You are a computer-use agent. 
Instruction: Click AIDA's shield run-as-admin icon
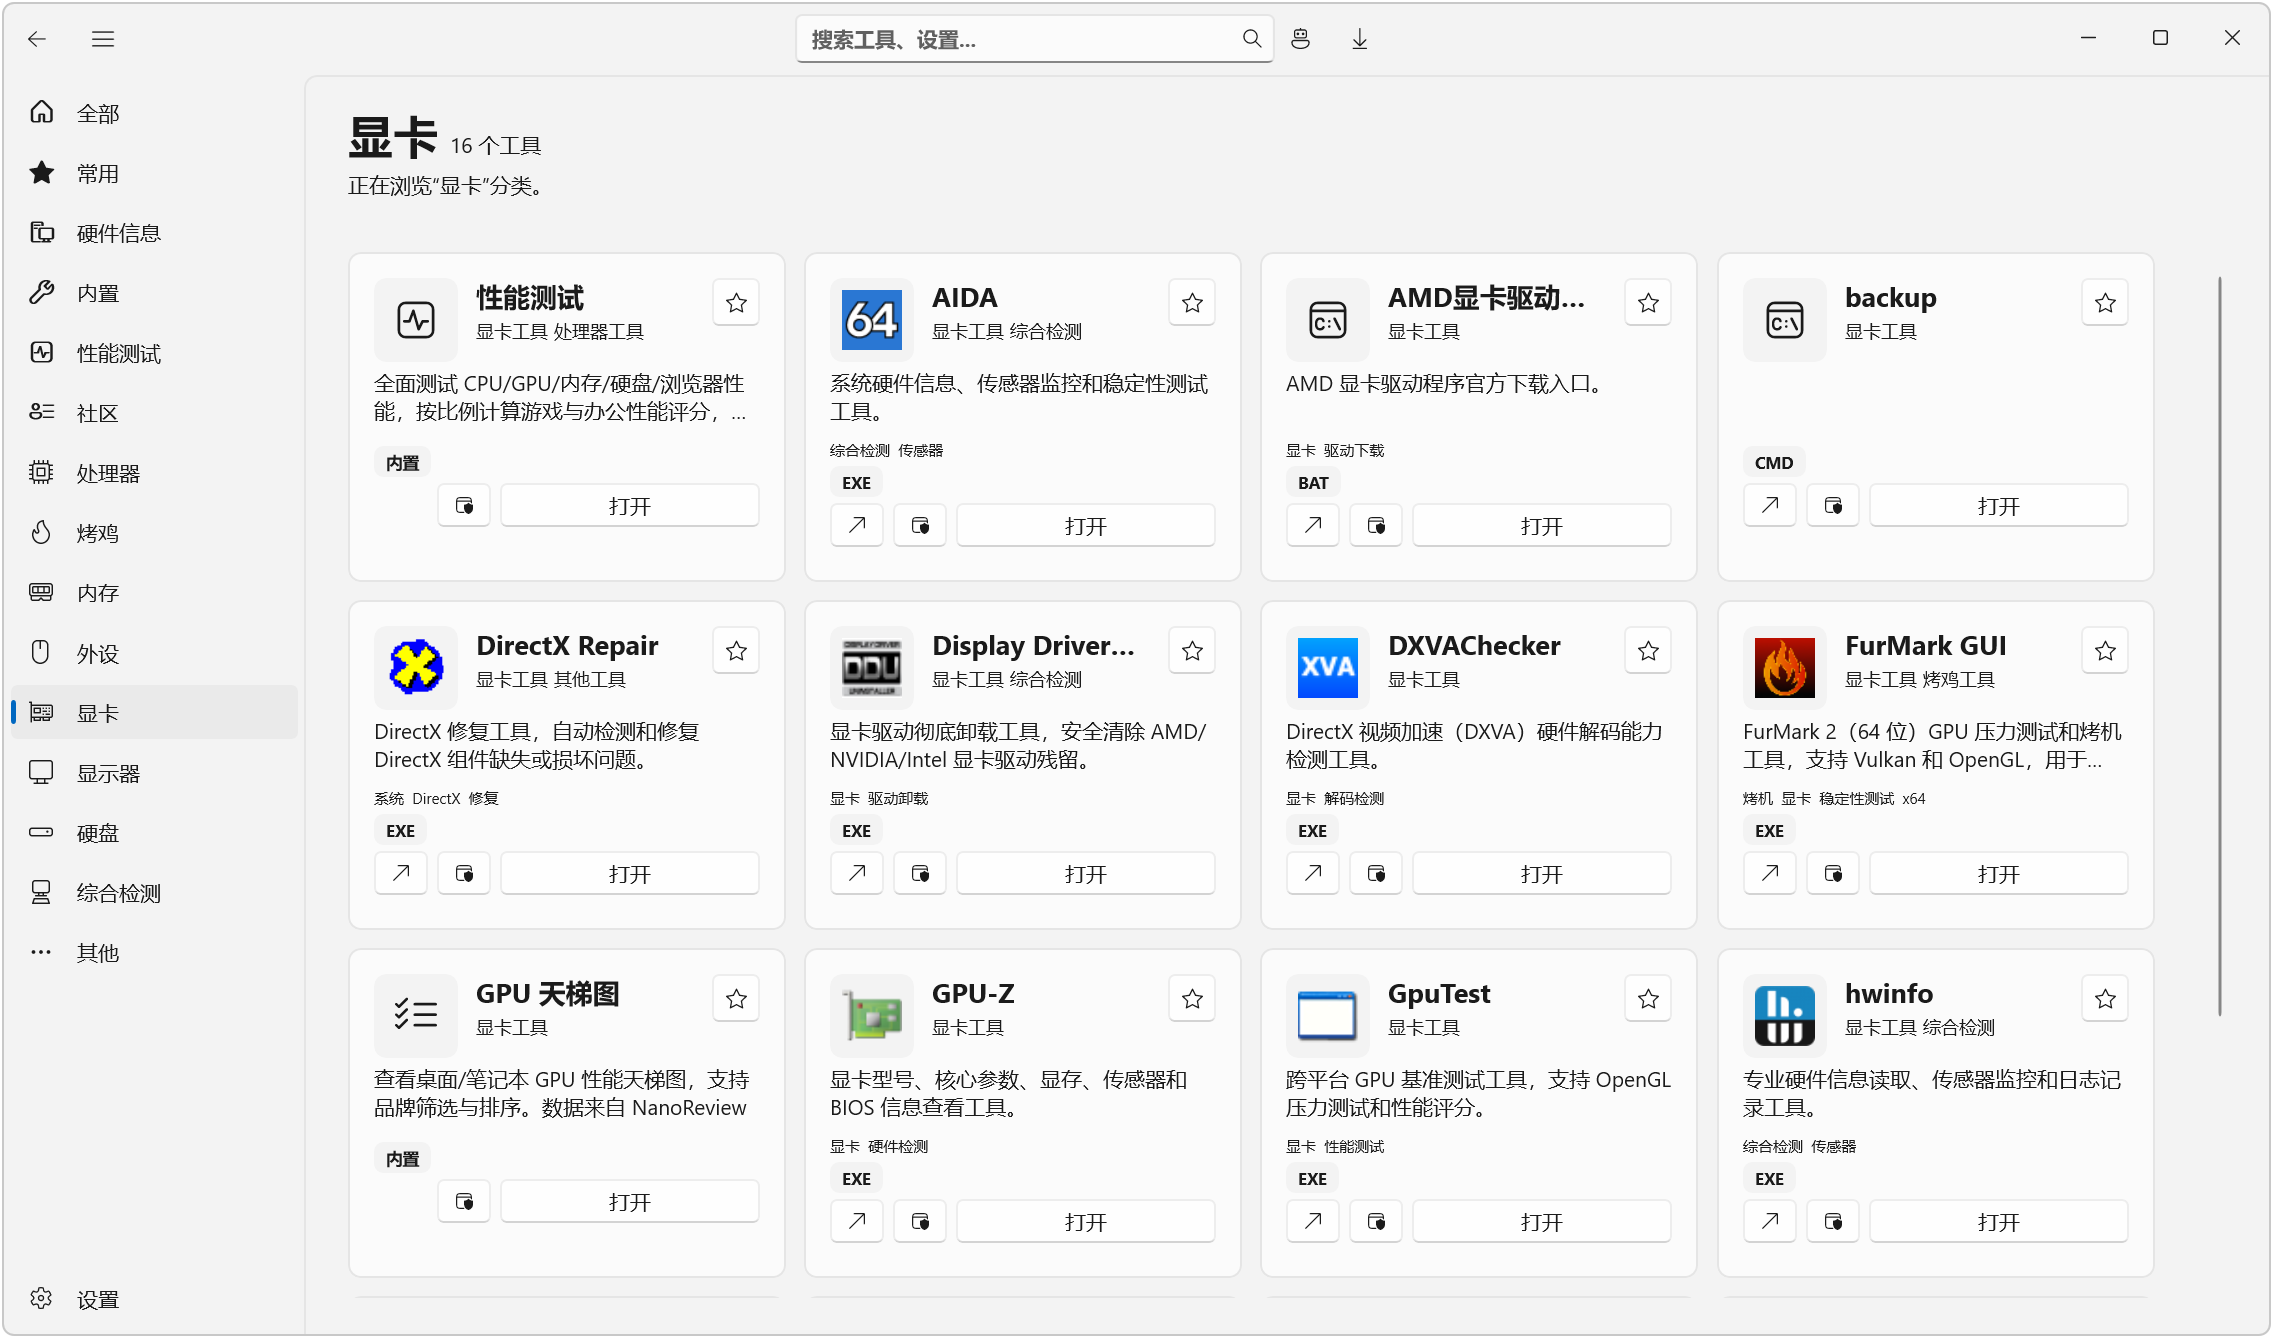click(920, 526)
